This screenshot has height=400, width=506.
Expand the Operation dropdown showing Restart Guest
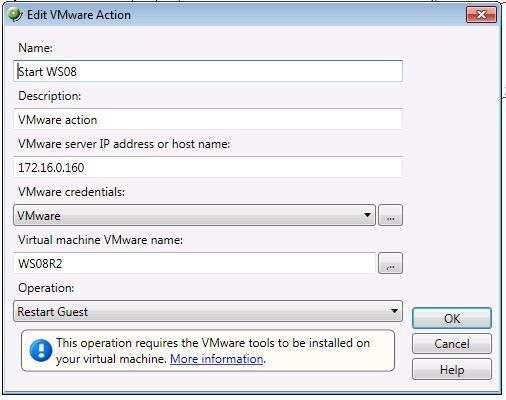208,311
